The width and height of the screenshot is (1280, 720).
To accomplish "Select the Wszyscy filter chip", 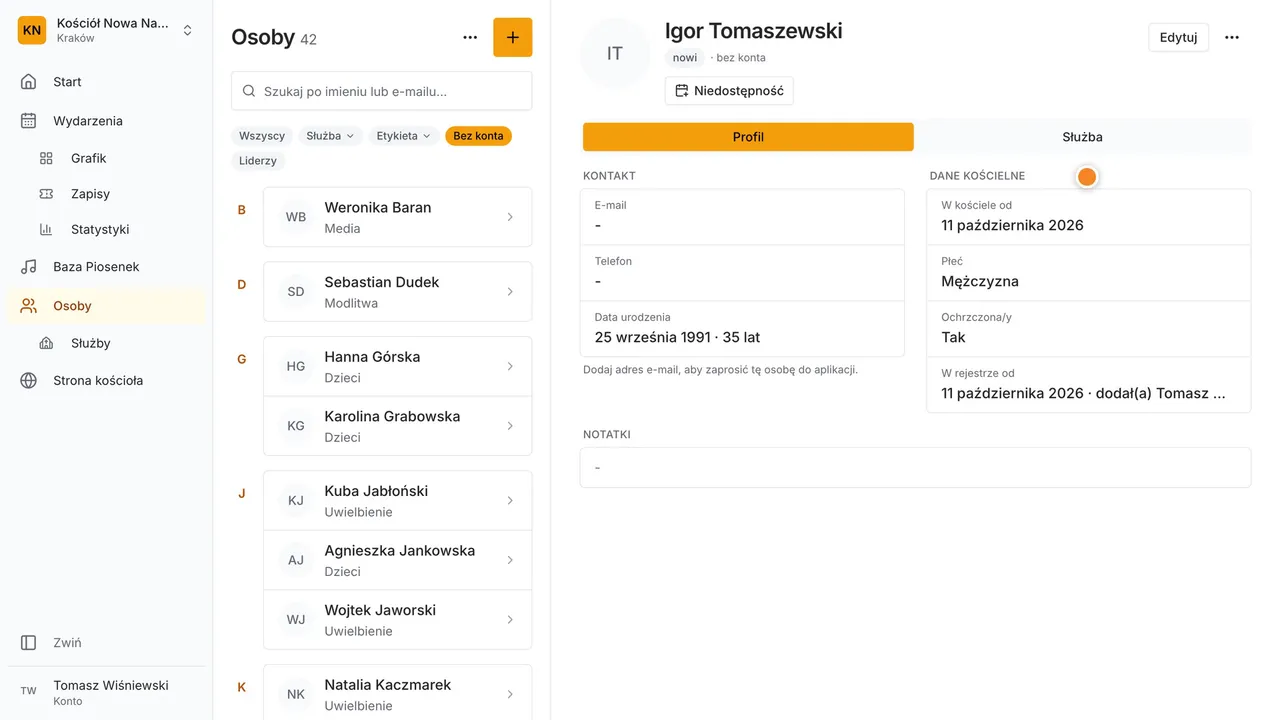I will click(262, 136).
